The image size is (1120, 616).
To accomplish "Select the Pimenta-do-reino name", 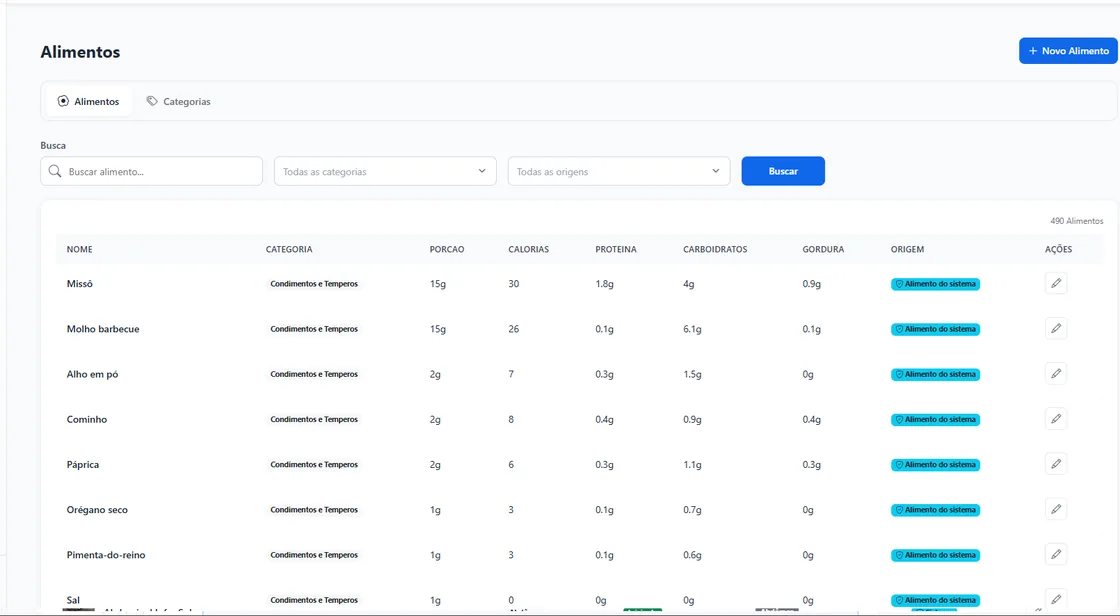I will pyautogui.click(x=106, y=555).
